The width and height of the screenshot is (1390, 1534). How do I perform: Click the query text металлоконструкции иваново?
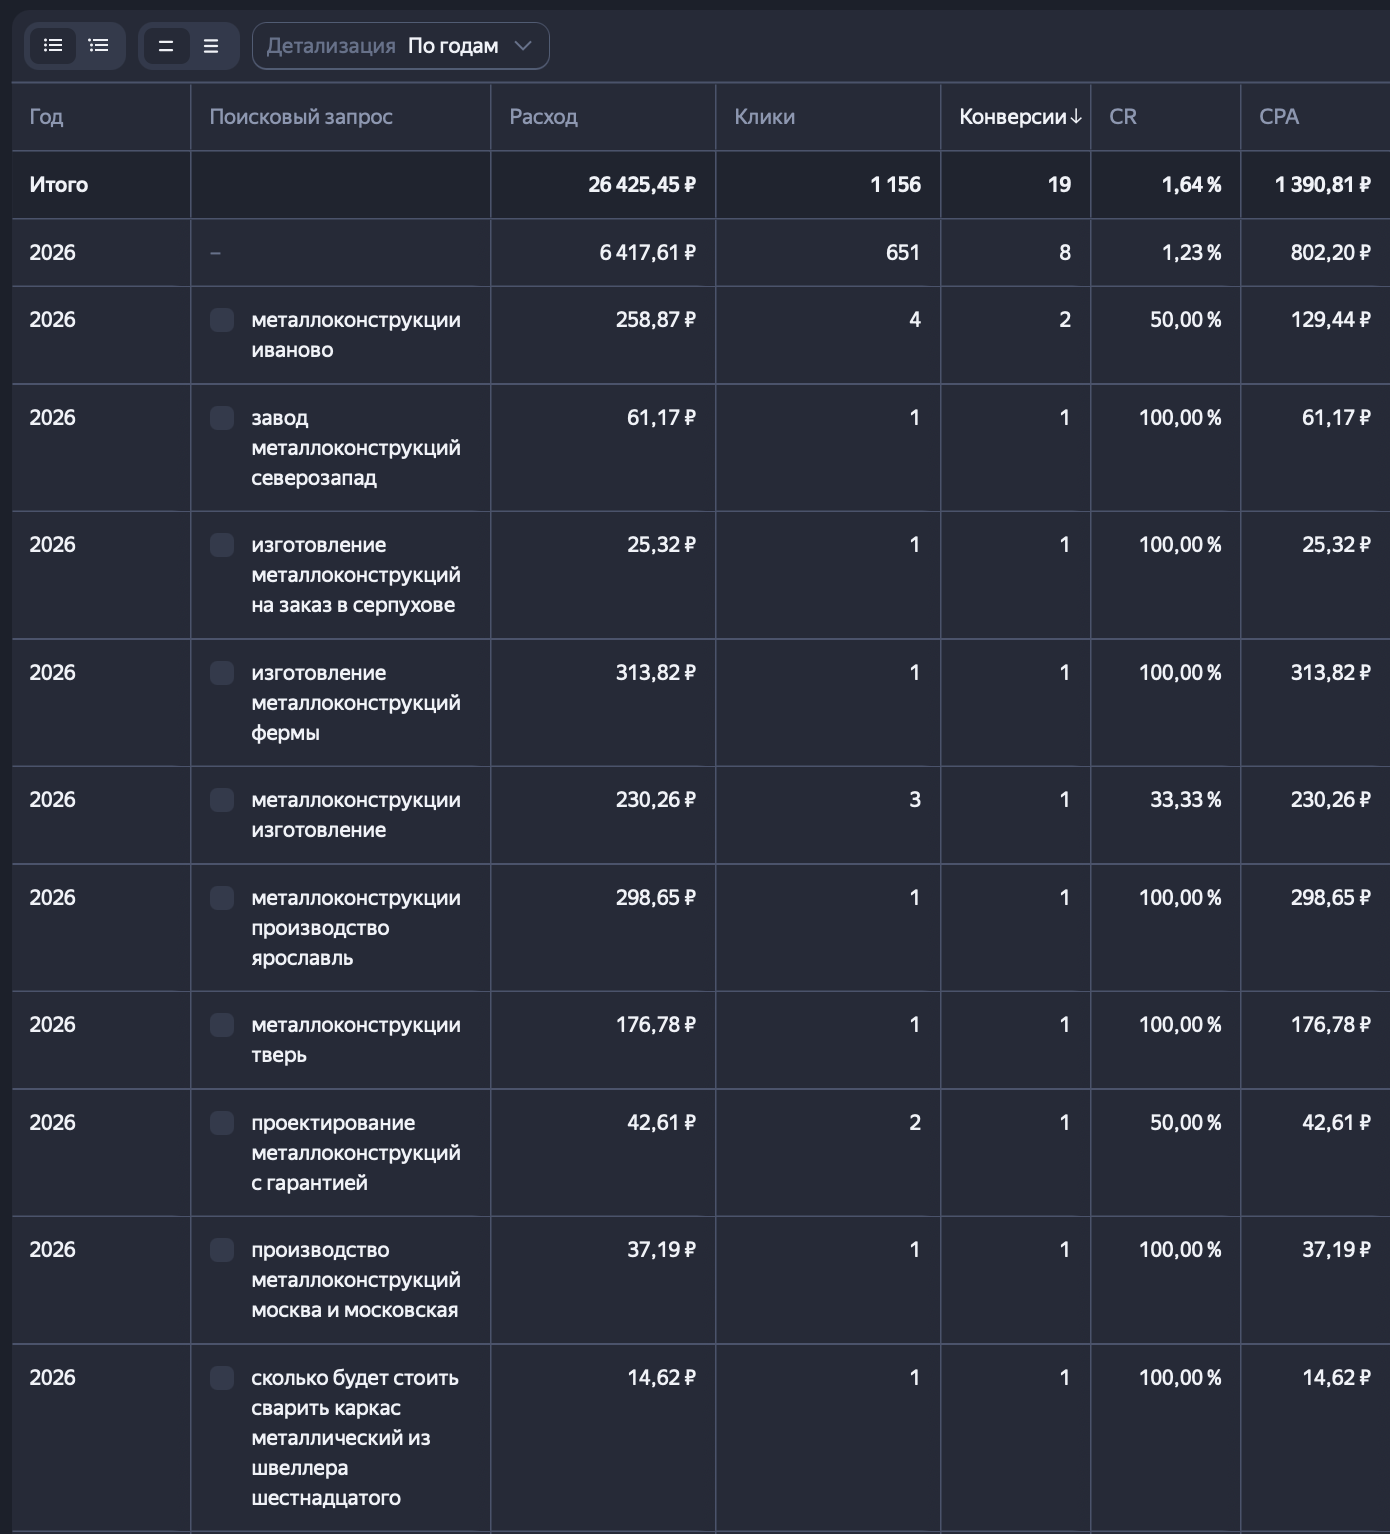point(356,335)
